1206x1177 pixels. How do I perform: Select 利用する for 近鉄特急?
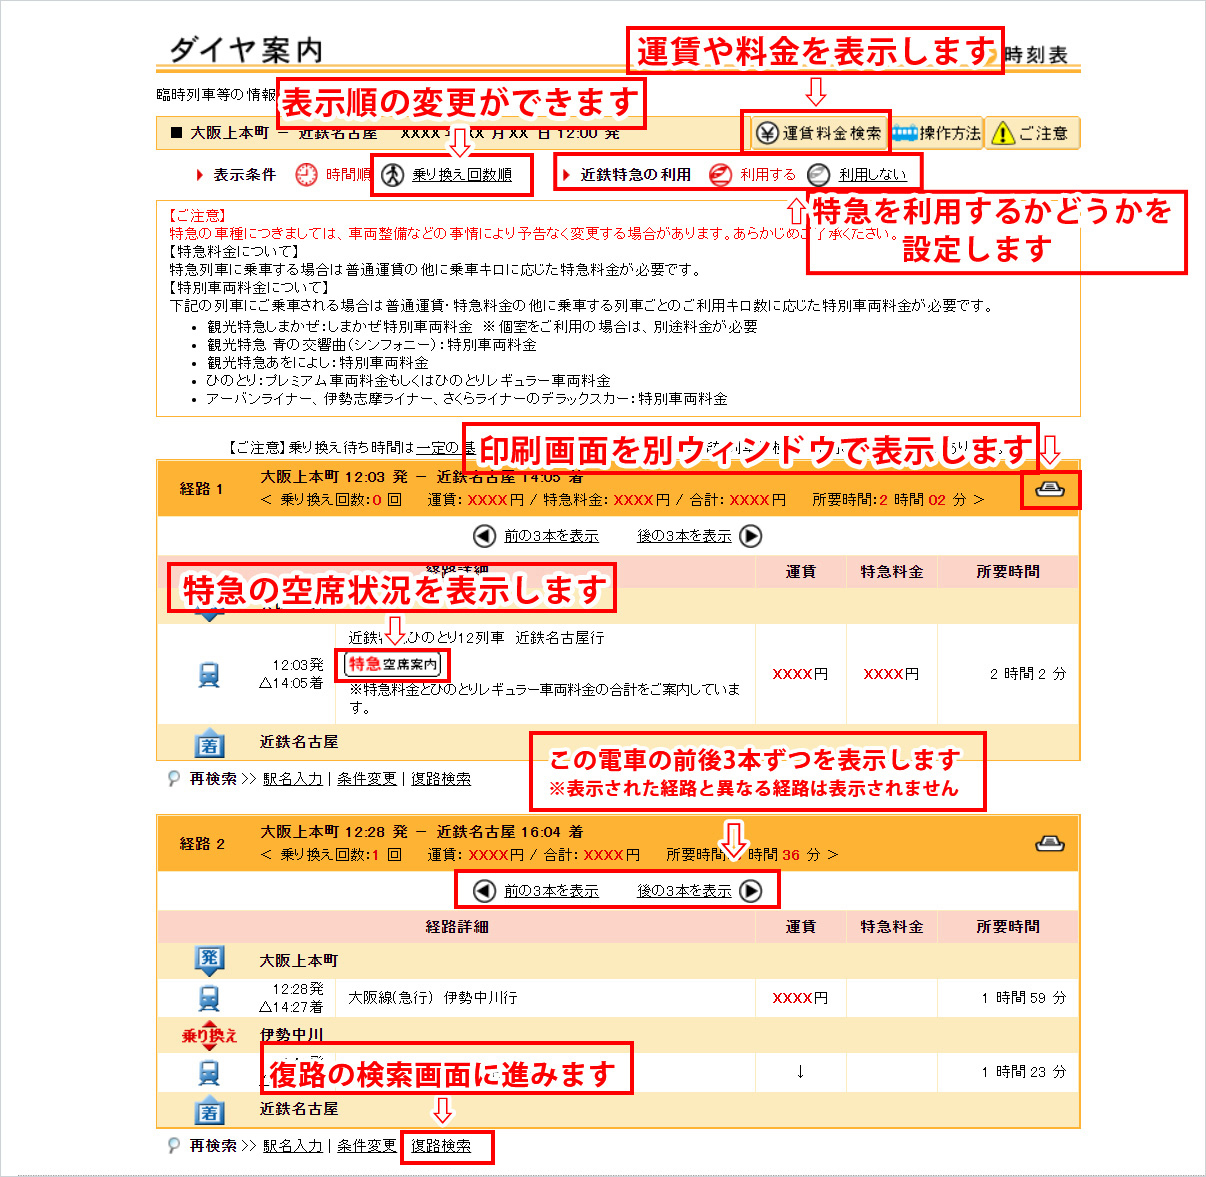click(x=768, y=175)
